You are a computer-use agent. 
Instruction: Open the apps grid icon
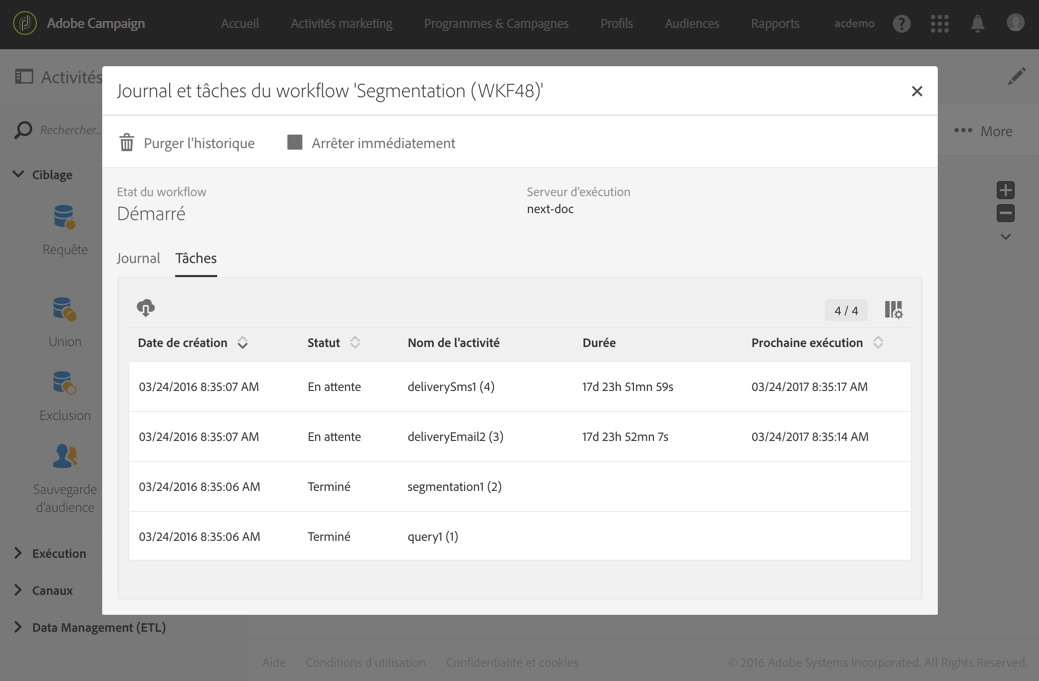[940, 24]
